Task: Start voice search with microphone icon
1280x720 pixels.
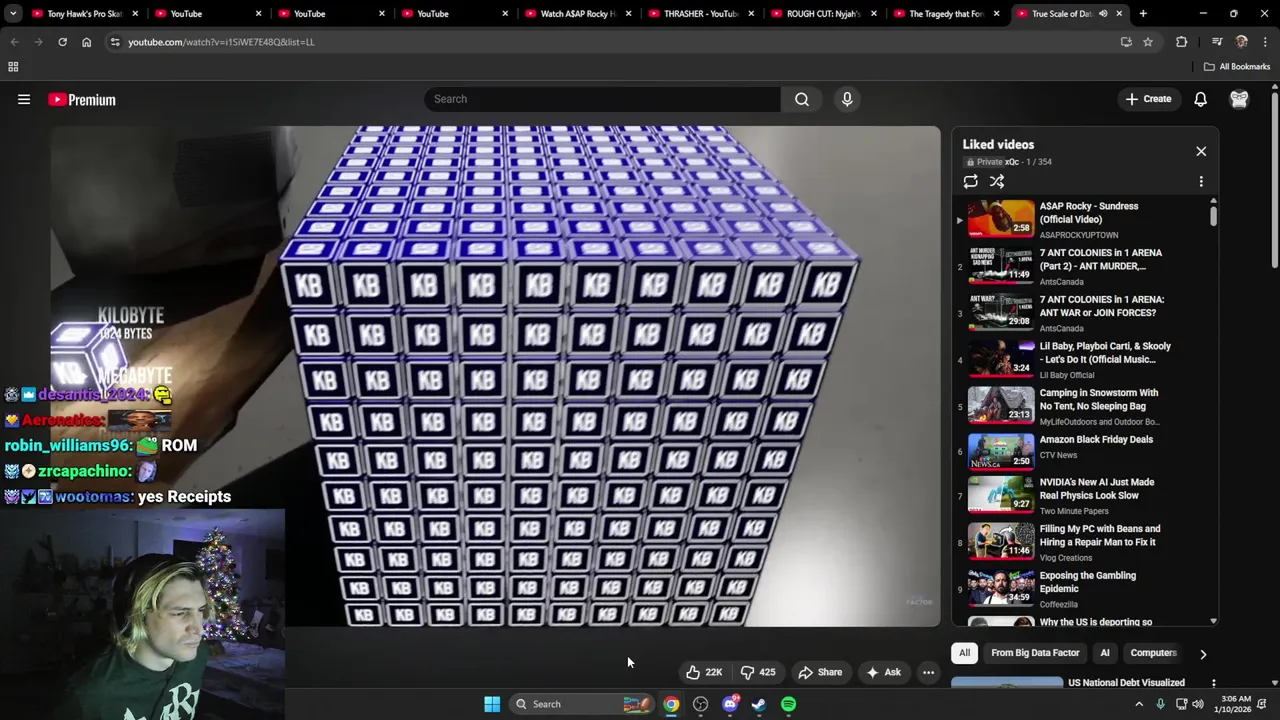Action: click(x=847, y=99)
